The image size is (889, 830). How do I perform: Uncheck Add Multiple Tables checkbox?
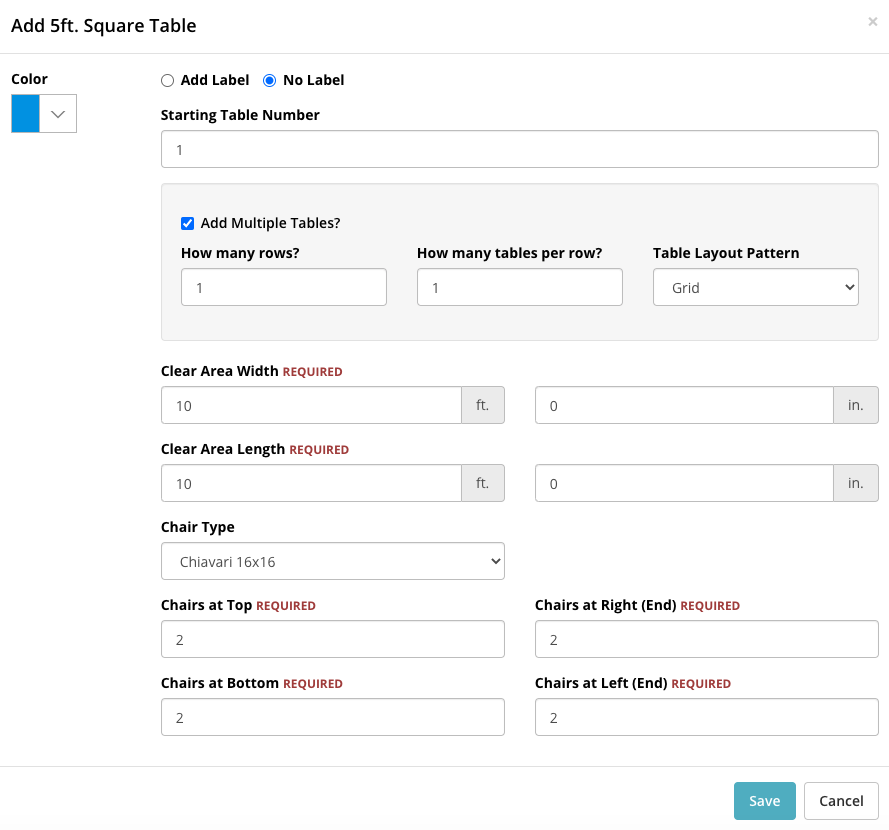click(x=187, y=223)
